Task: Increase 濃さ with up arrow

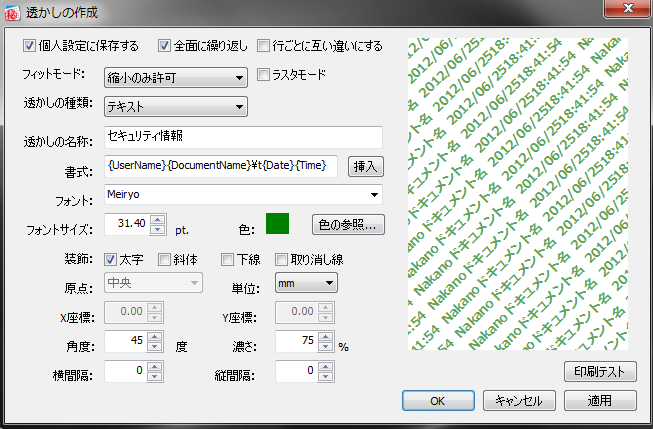Action: 325,336
